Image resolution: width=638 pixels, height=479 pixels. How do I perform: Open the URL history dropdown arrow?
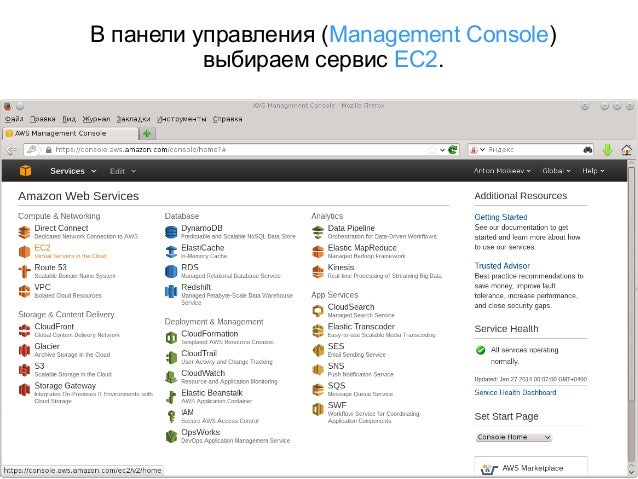442,150
